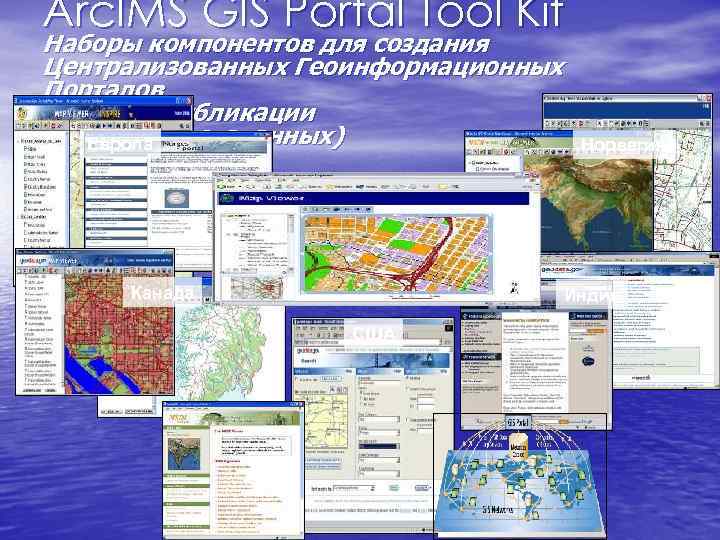
Task: Click the dark blue round logo in the portal sidebar
Action: point(588,361)
